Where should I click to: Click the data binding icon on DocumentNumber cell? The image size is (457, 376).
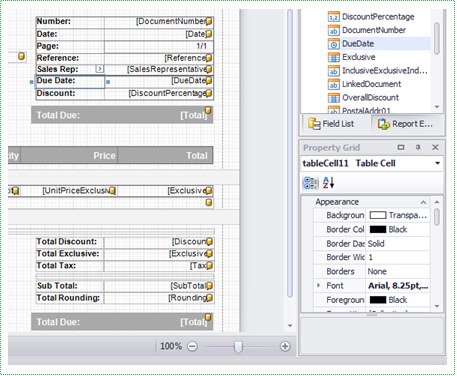tap(209, 21)
